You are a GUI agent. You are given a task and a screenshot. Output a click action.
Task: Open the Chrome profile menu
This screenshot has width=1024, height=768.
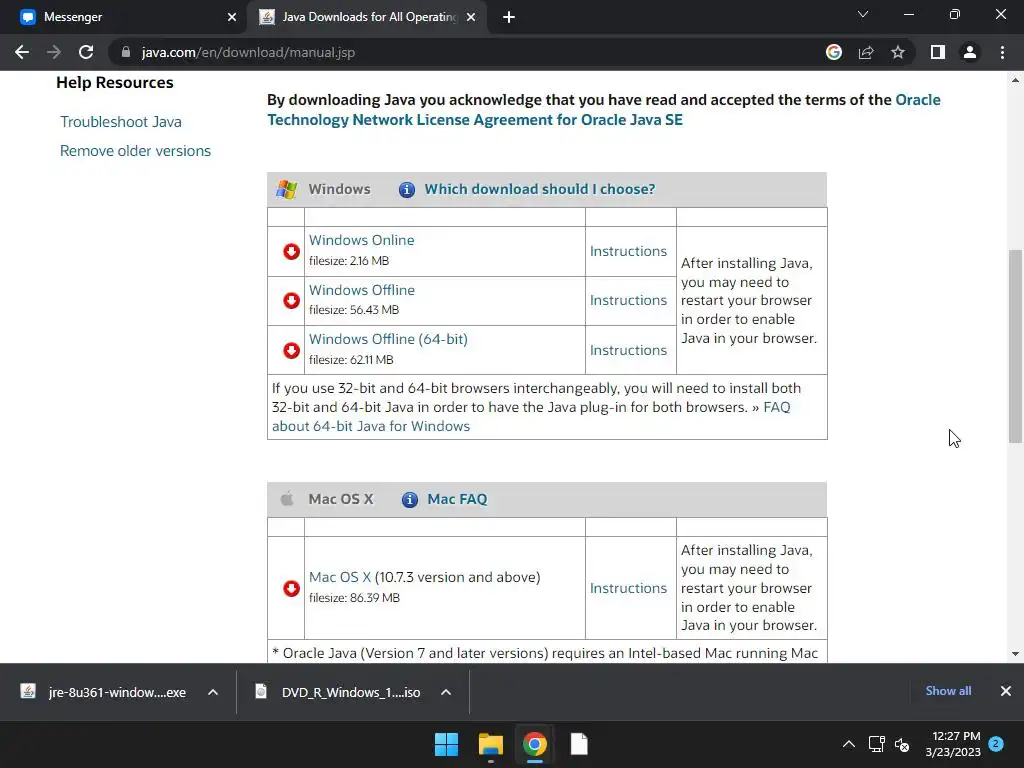point(970,52)
